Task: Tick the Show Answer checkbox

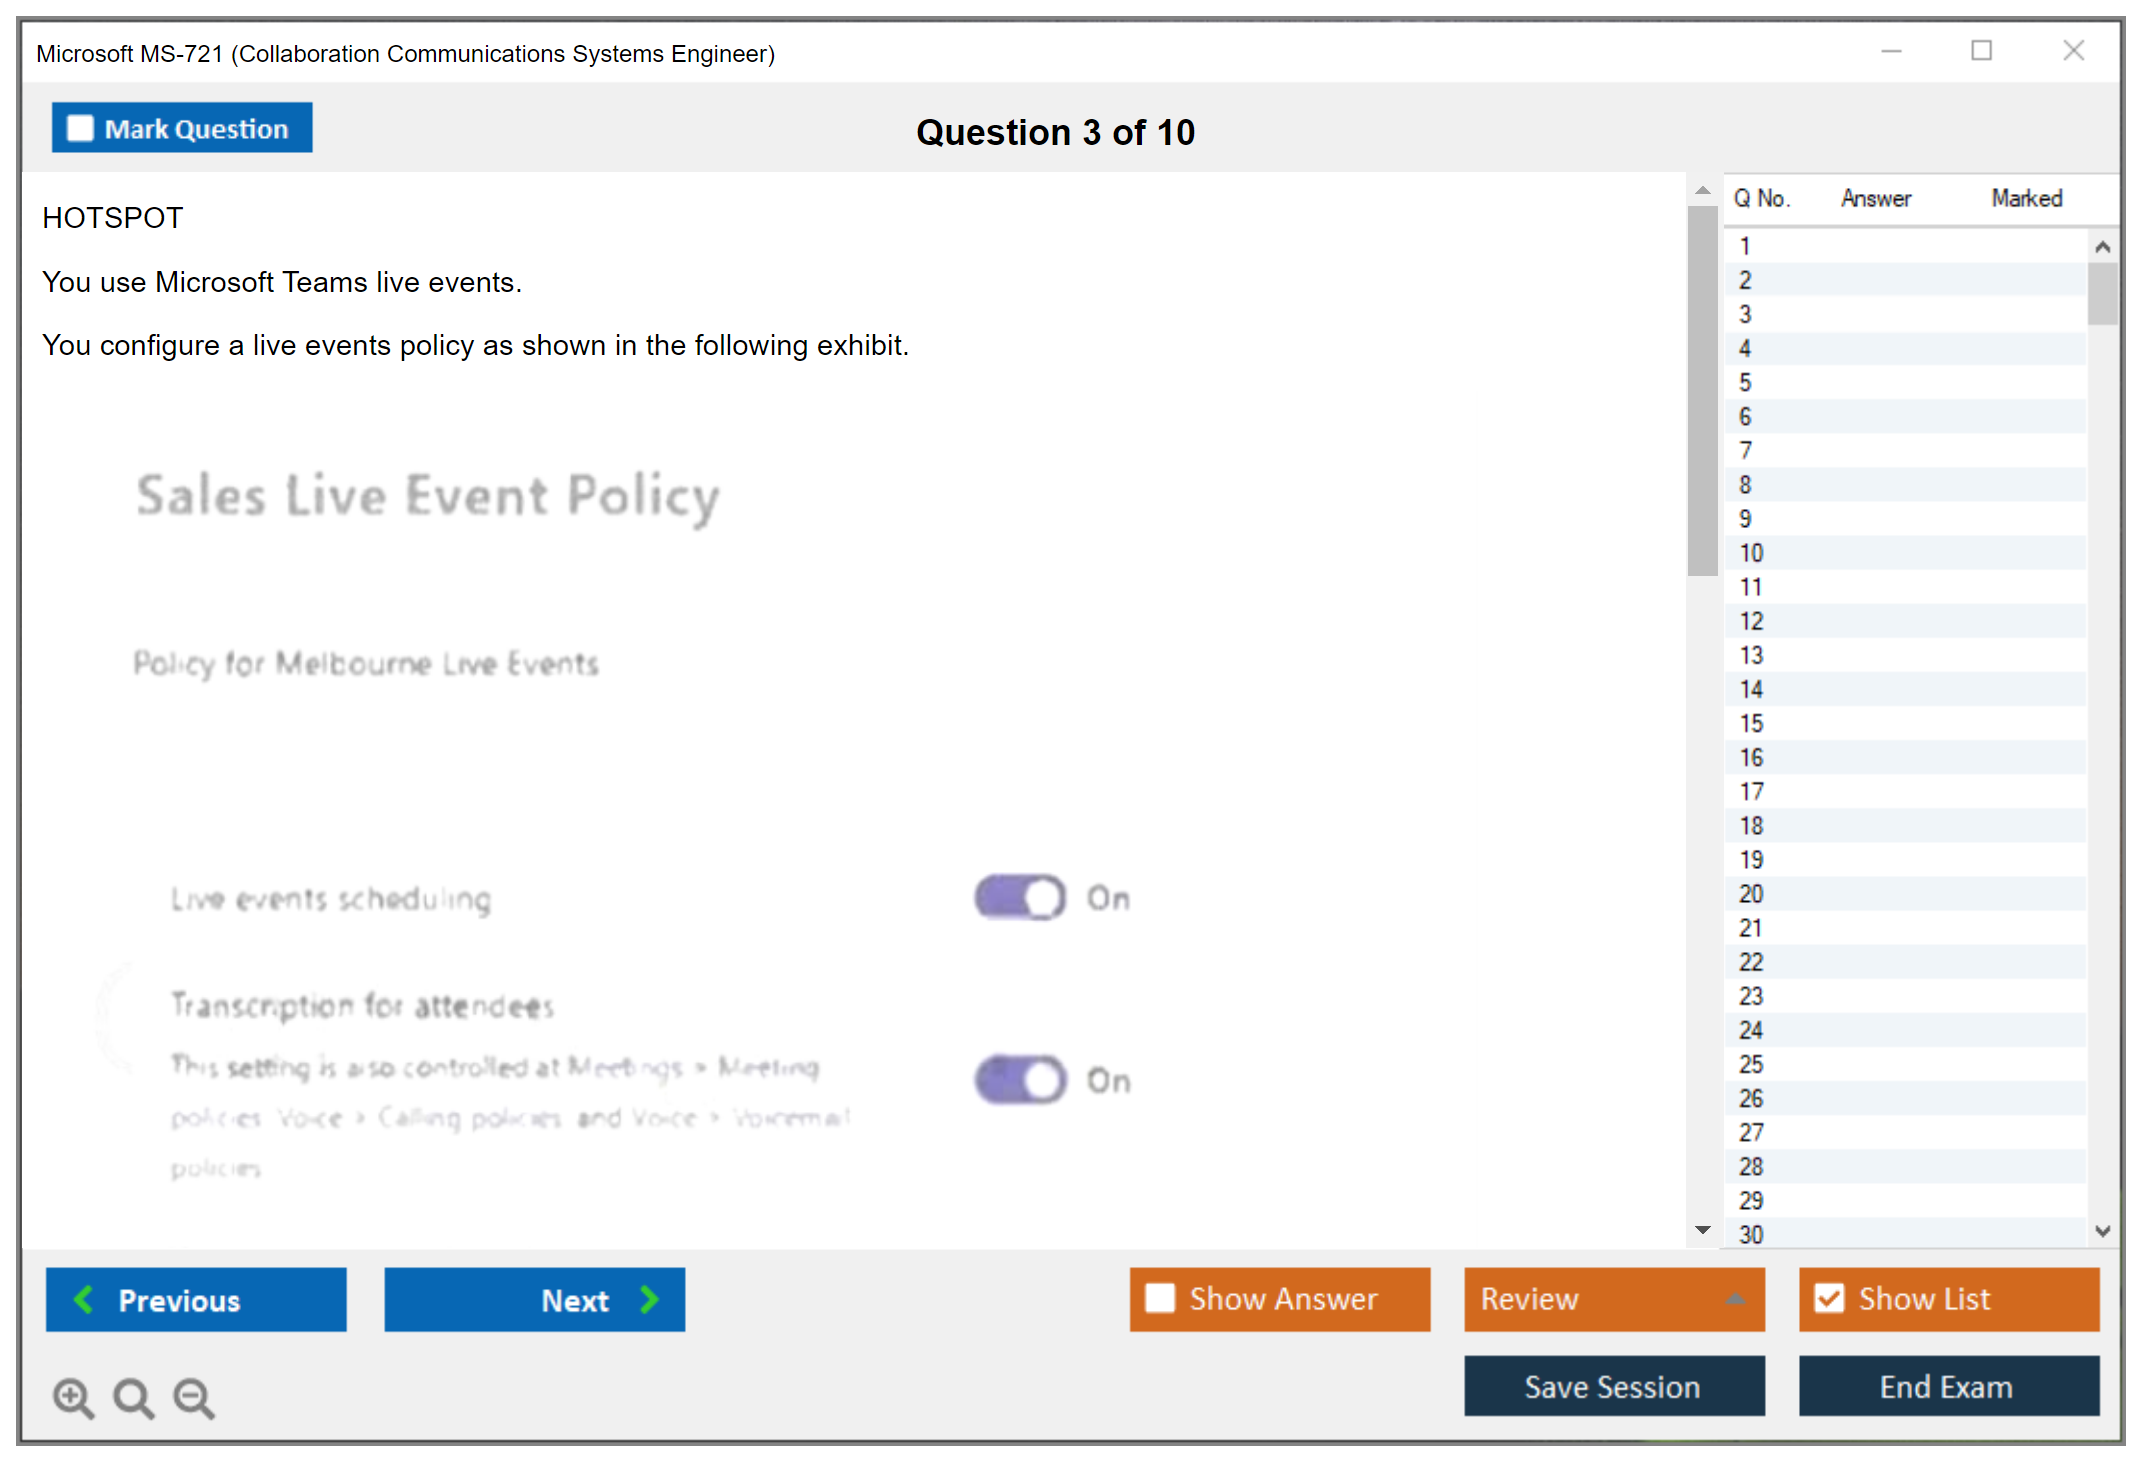Action: pyautogui.click(x=1160, y=1298)
